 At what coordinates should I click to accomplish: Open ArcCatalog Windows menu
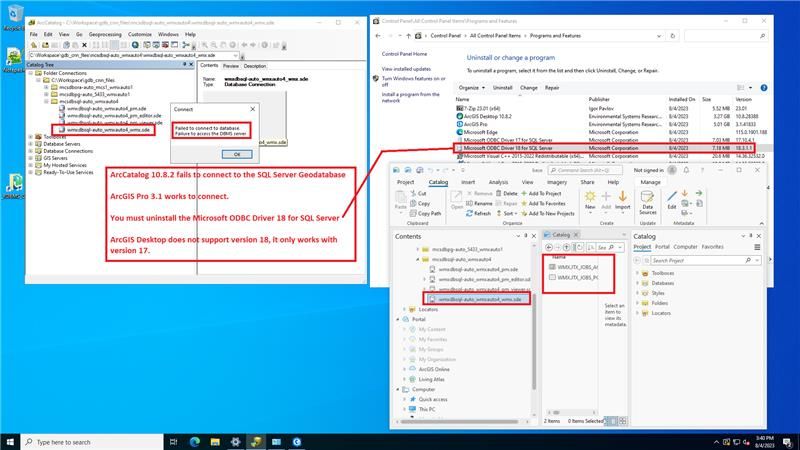(168, 34)
